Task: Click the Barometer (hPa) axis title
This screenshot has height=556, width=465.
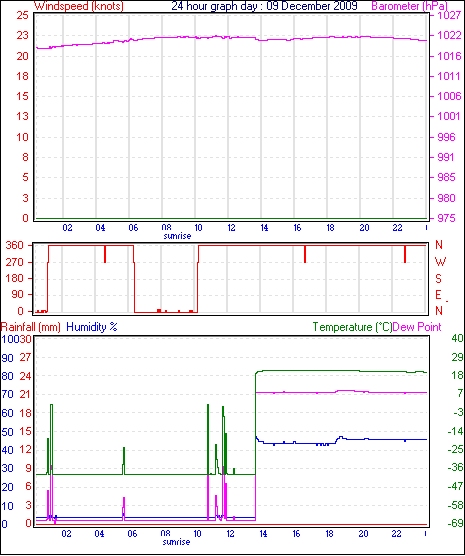Action: [410, 6]
